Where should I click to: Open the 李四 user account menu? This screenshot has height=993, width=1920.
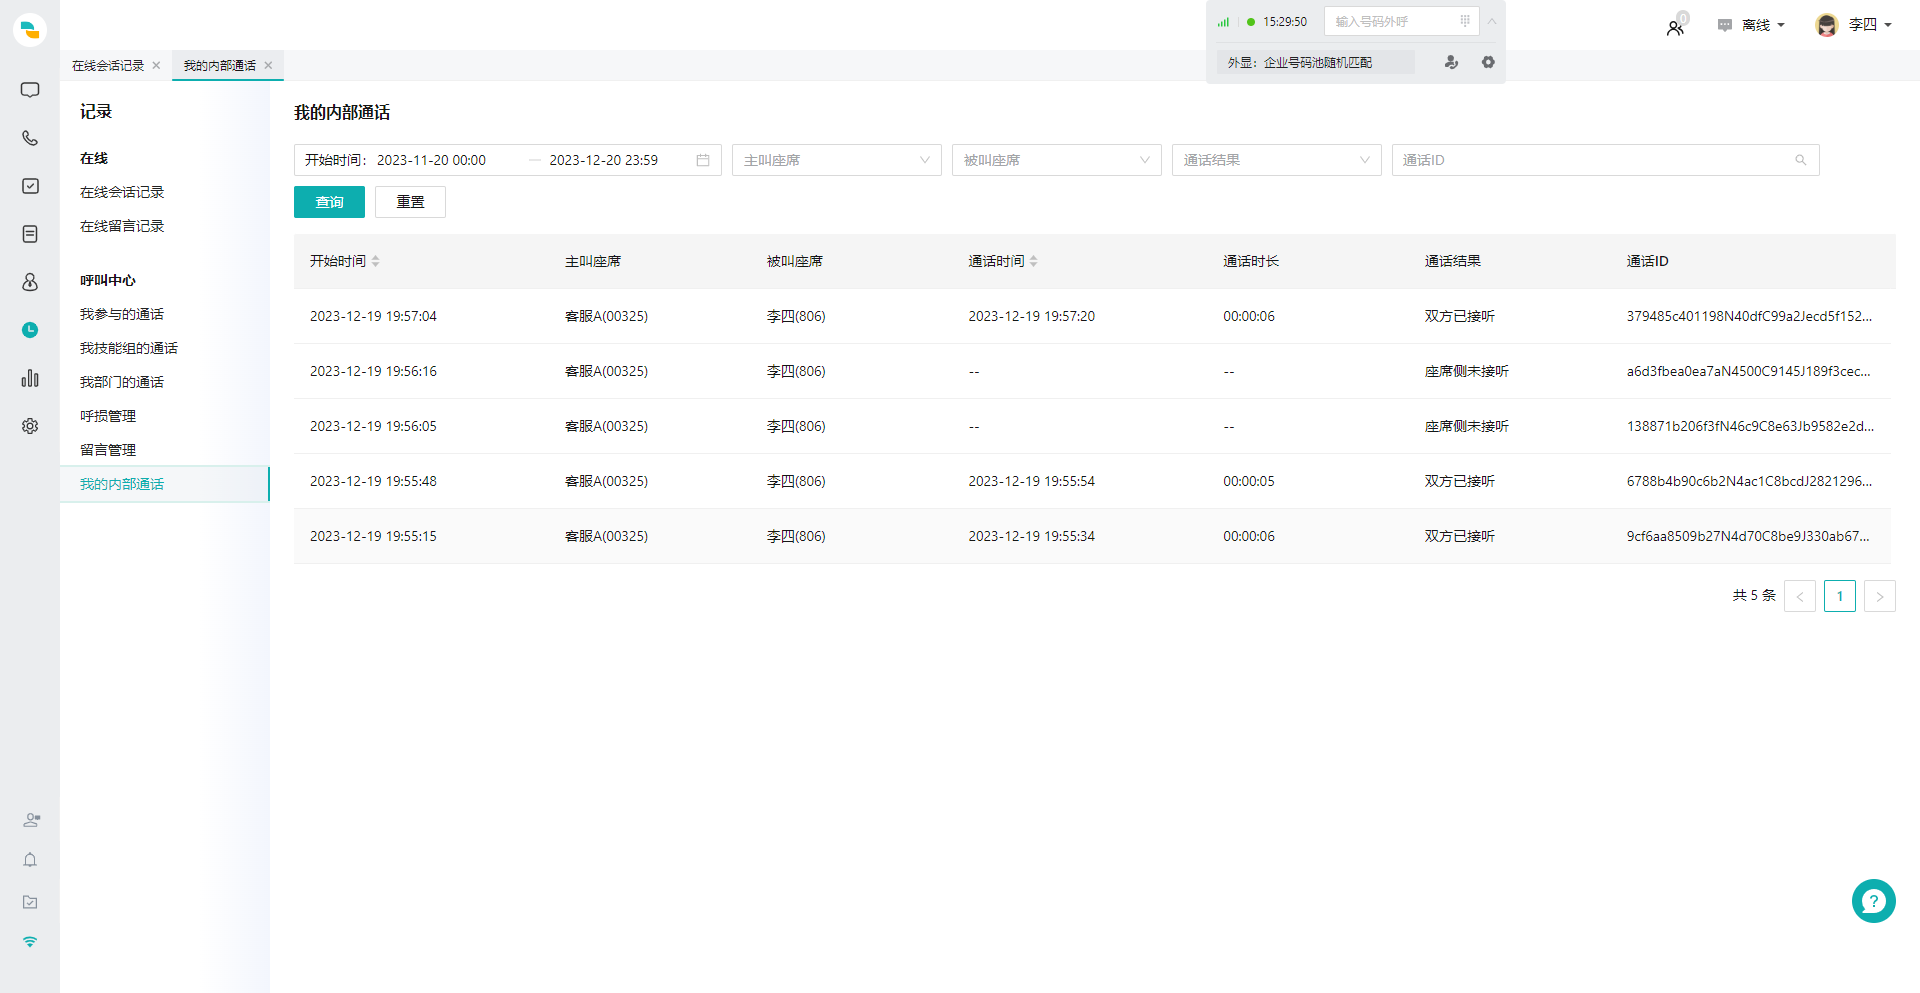tap(1853, 25)
